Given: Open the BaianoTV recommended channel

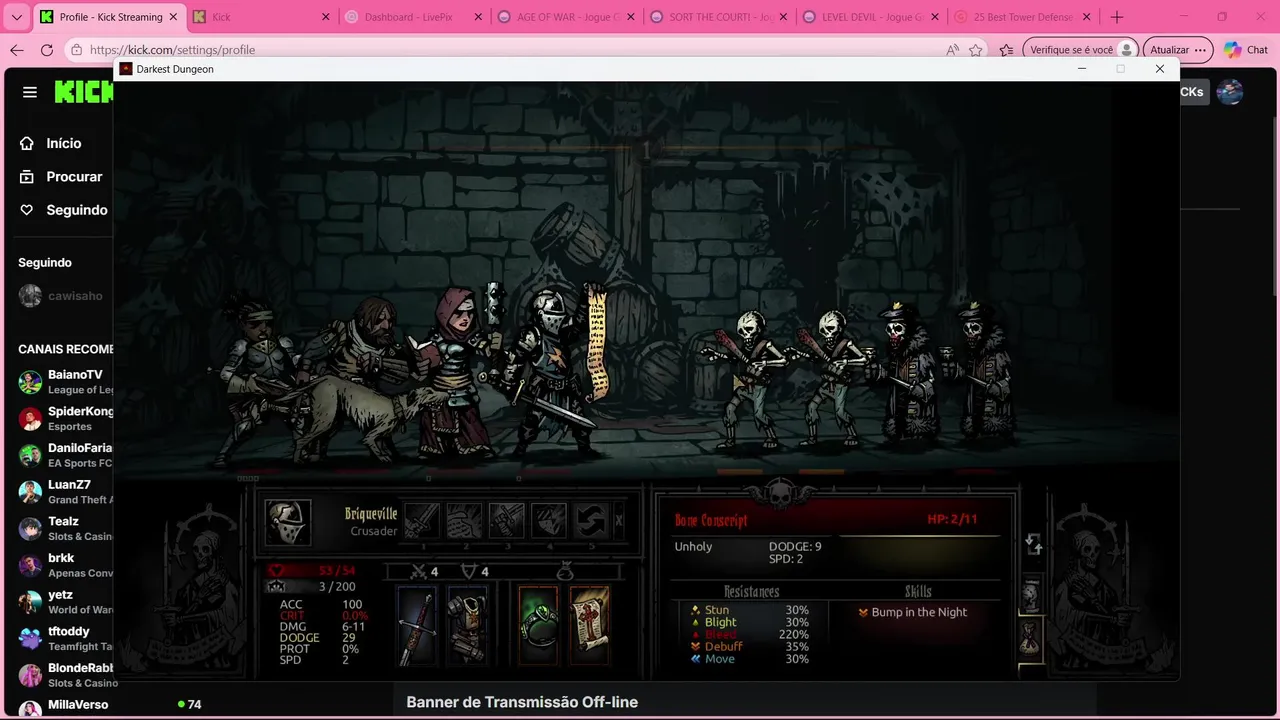Looking at the screenshot, I should click(64, 382).
